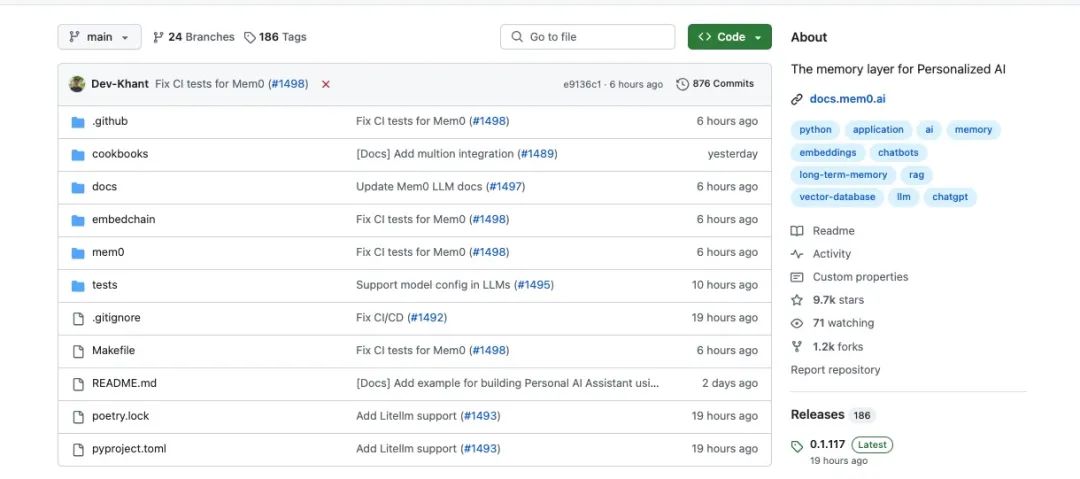The height and width of the screenshot is (479, 1080).
Task: Check the failed CI status red X
Action: click(326, 84)
